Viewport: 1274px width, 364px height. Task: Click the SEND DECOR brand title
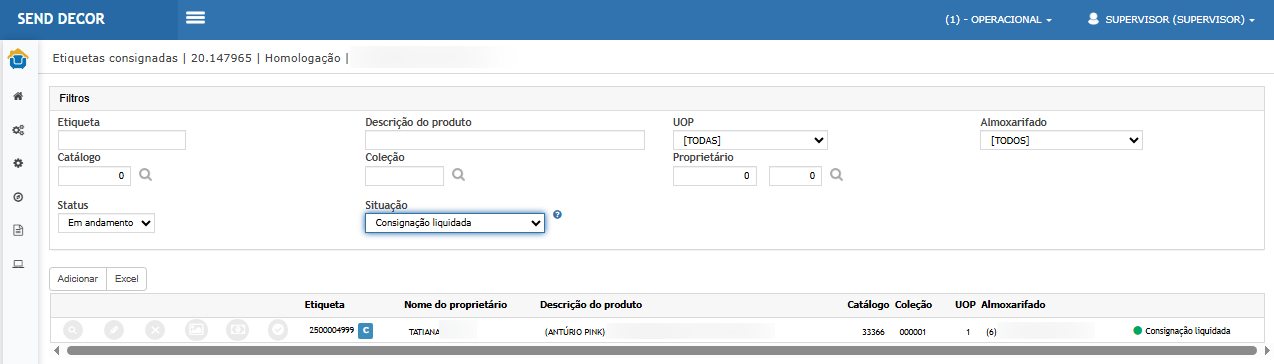61,19
